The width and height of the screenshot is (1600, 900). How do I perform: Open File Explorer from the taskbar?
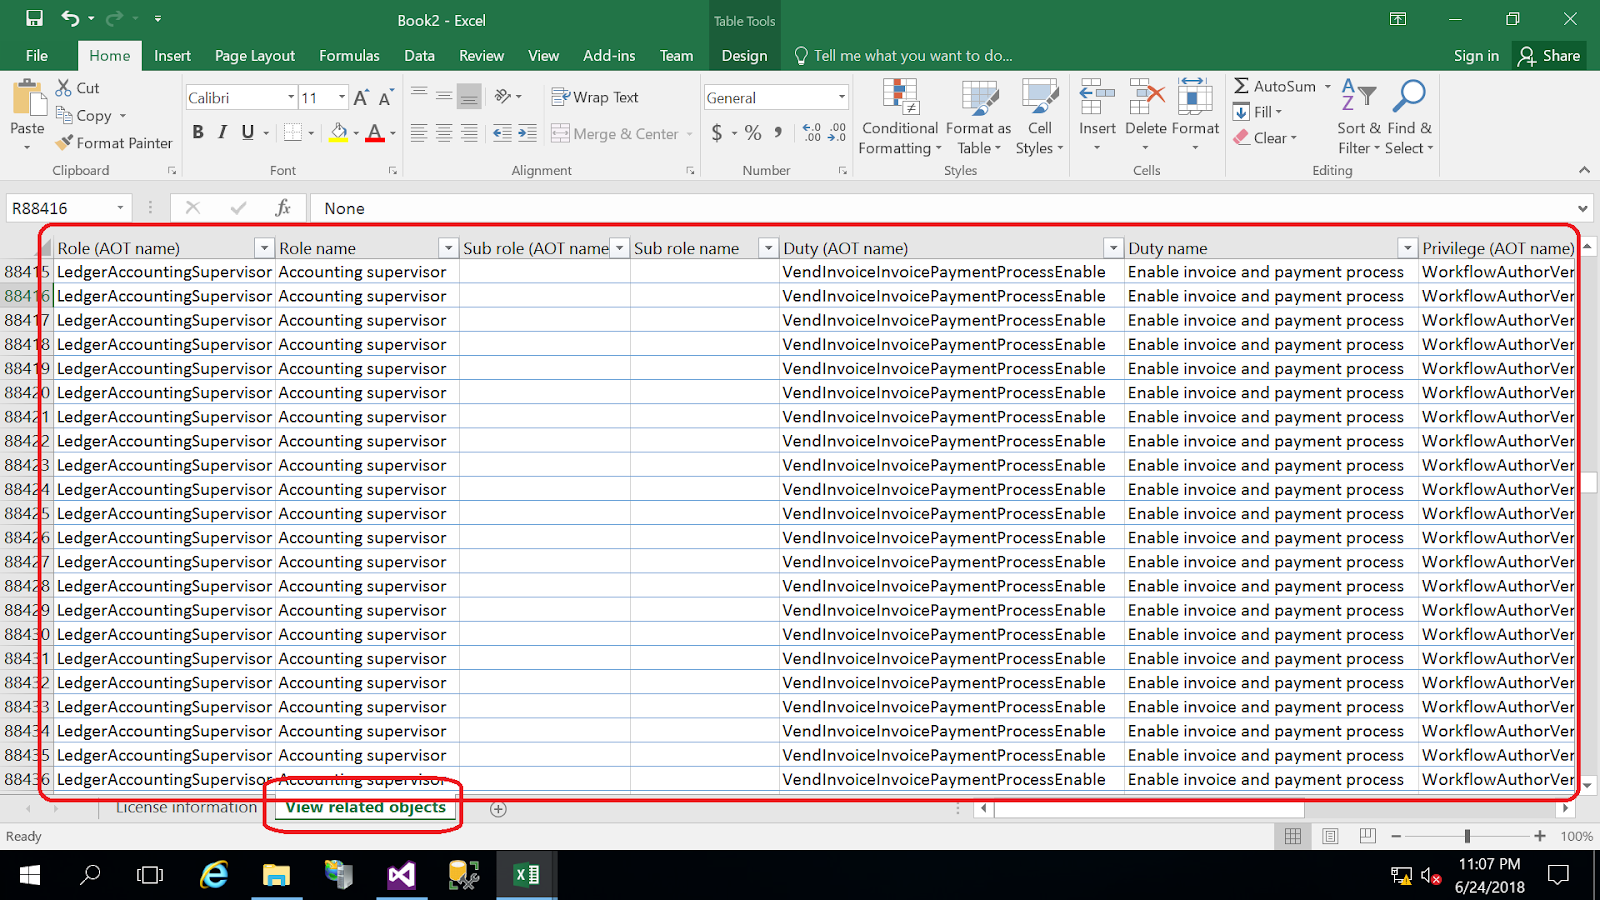click(x=276, y=876)
